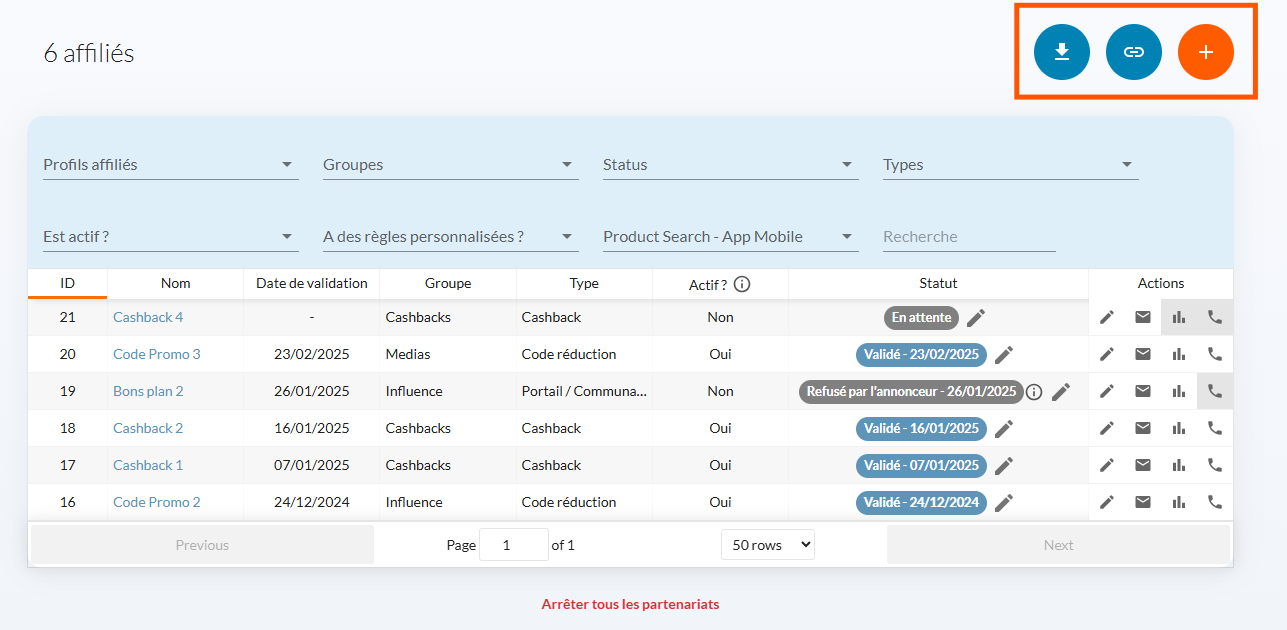Image resolution: width=1287 pixels, height=630 pixels.
Task: Click the info icon beside 'Actif ?' header
Action: [742, 284]
